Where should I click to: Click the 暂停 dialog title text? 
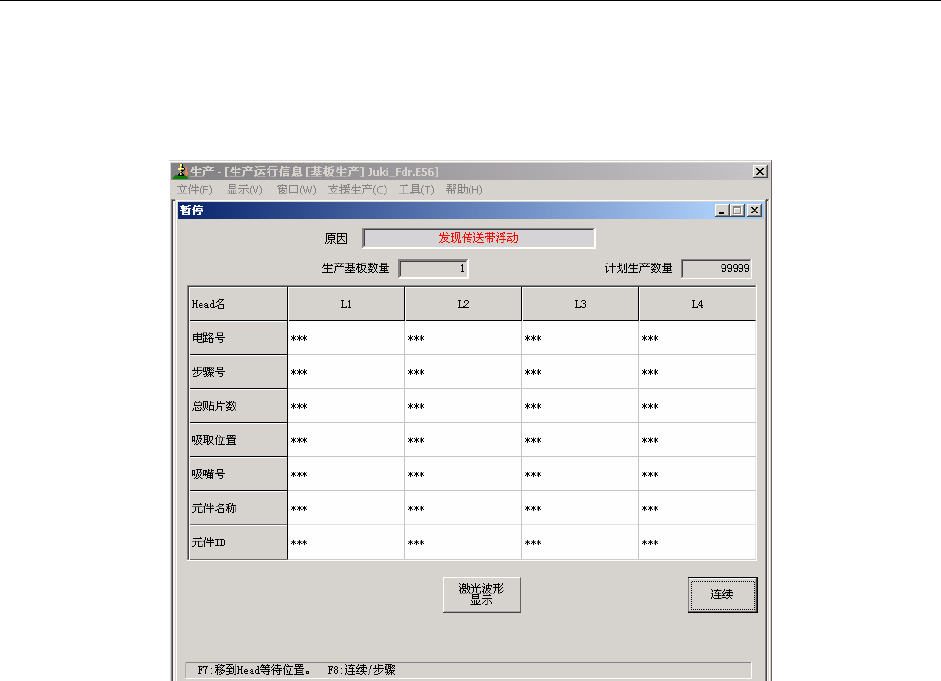191,211
